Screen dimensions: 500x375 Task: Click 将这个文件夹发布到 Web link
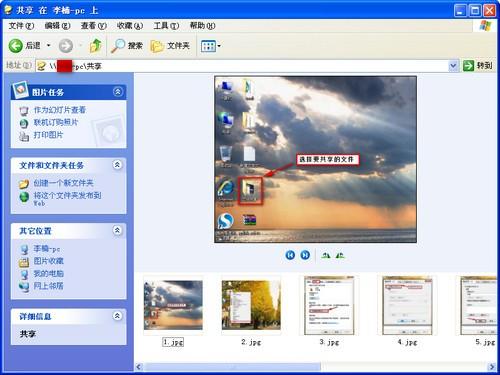[x=67, y=199]
